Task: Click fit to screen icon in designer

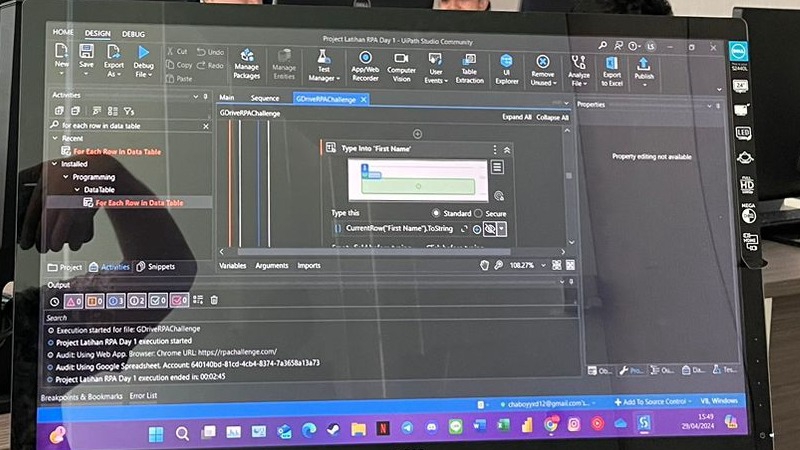Action: (x=557, y=265)
